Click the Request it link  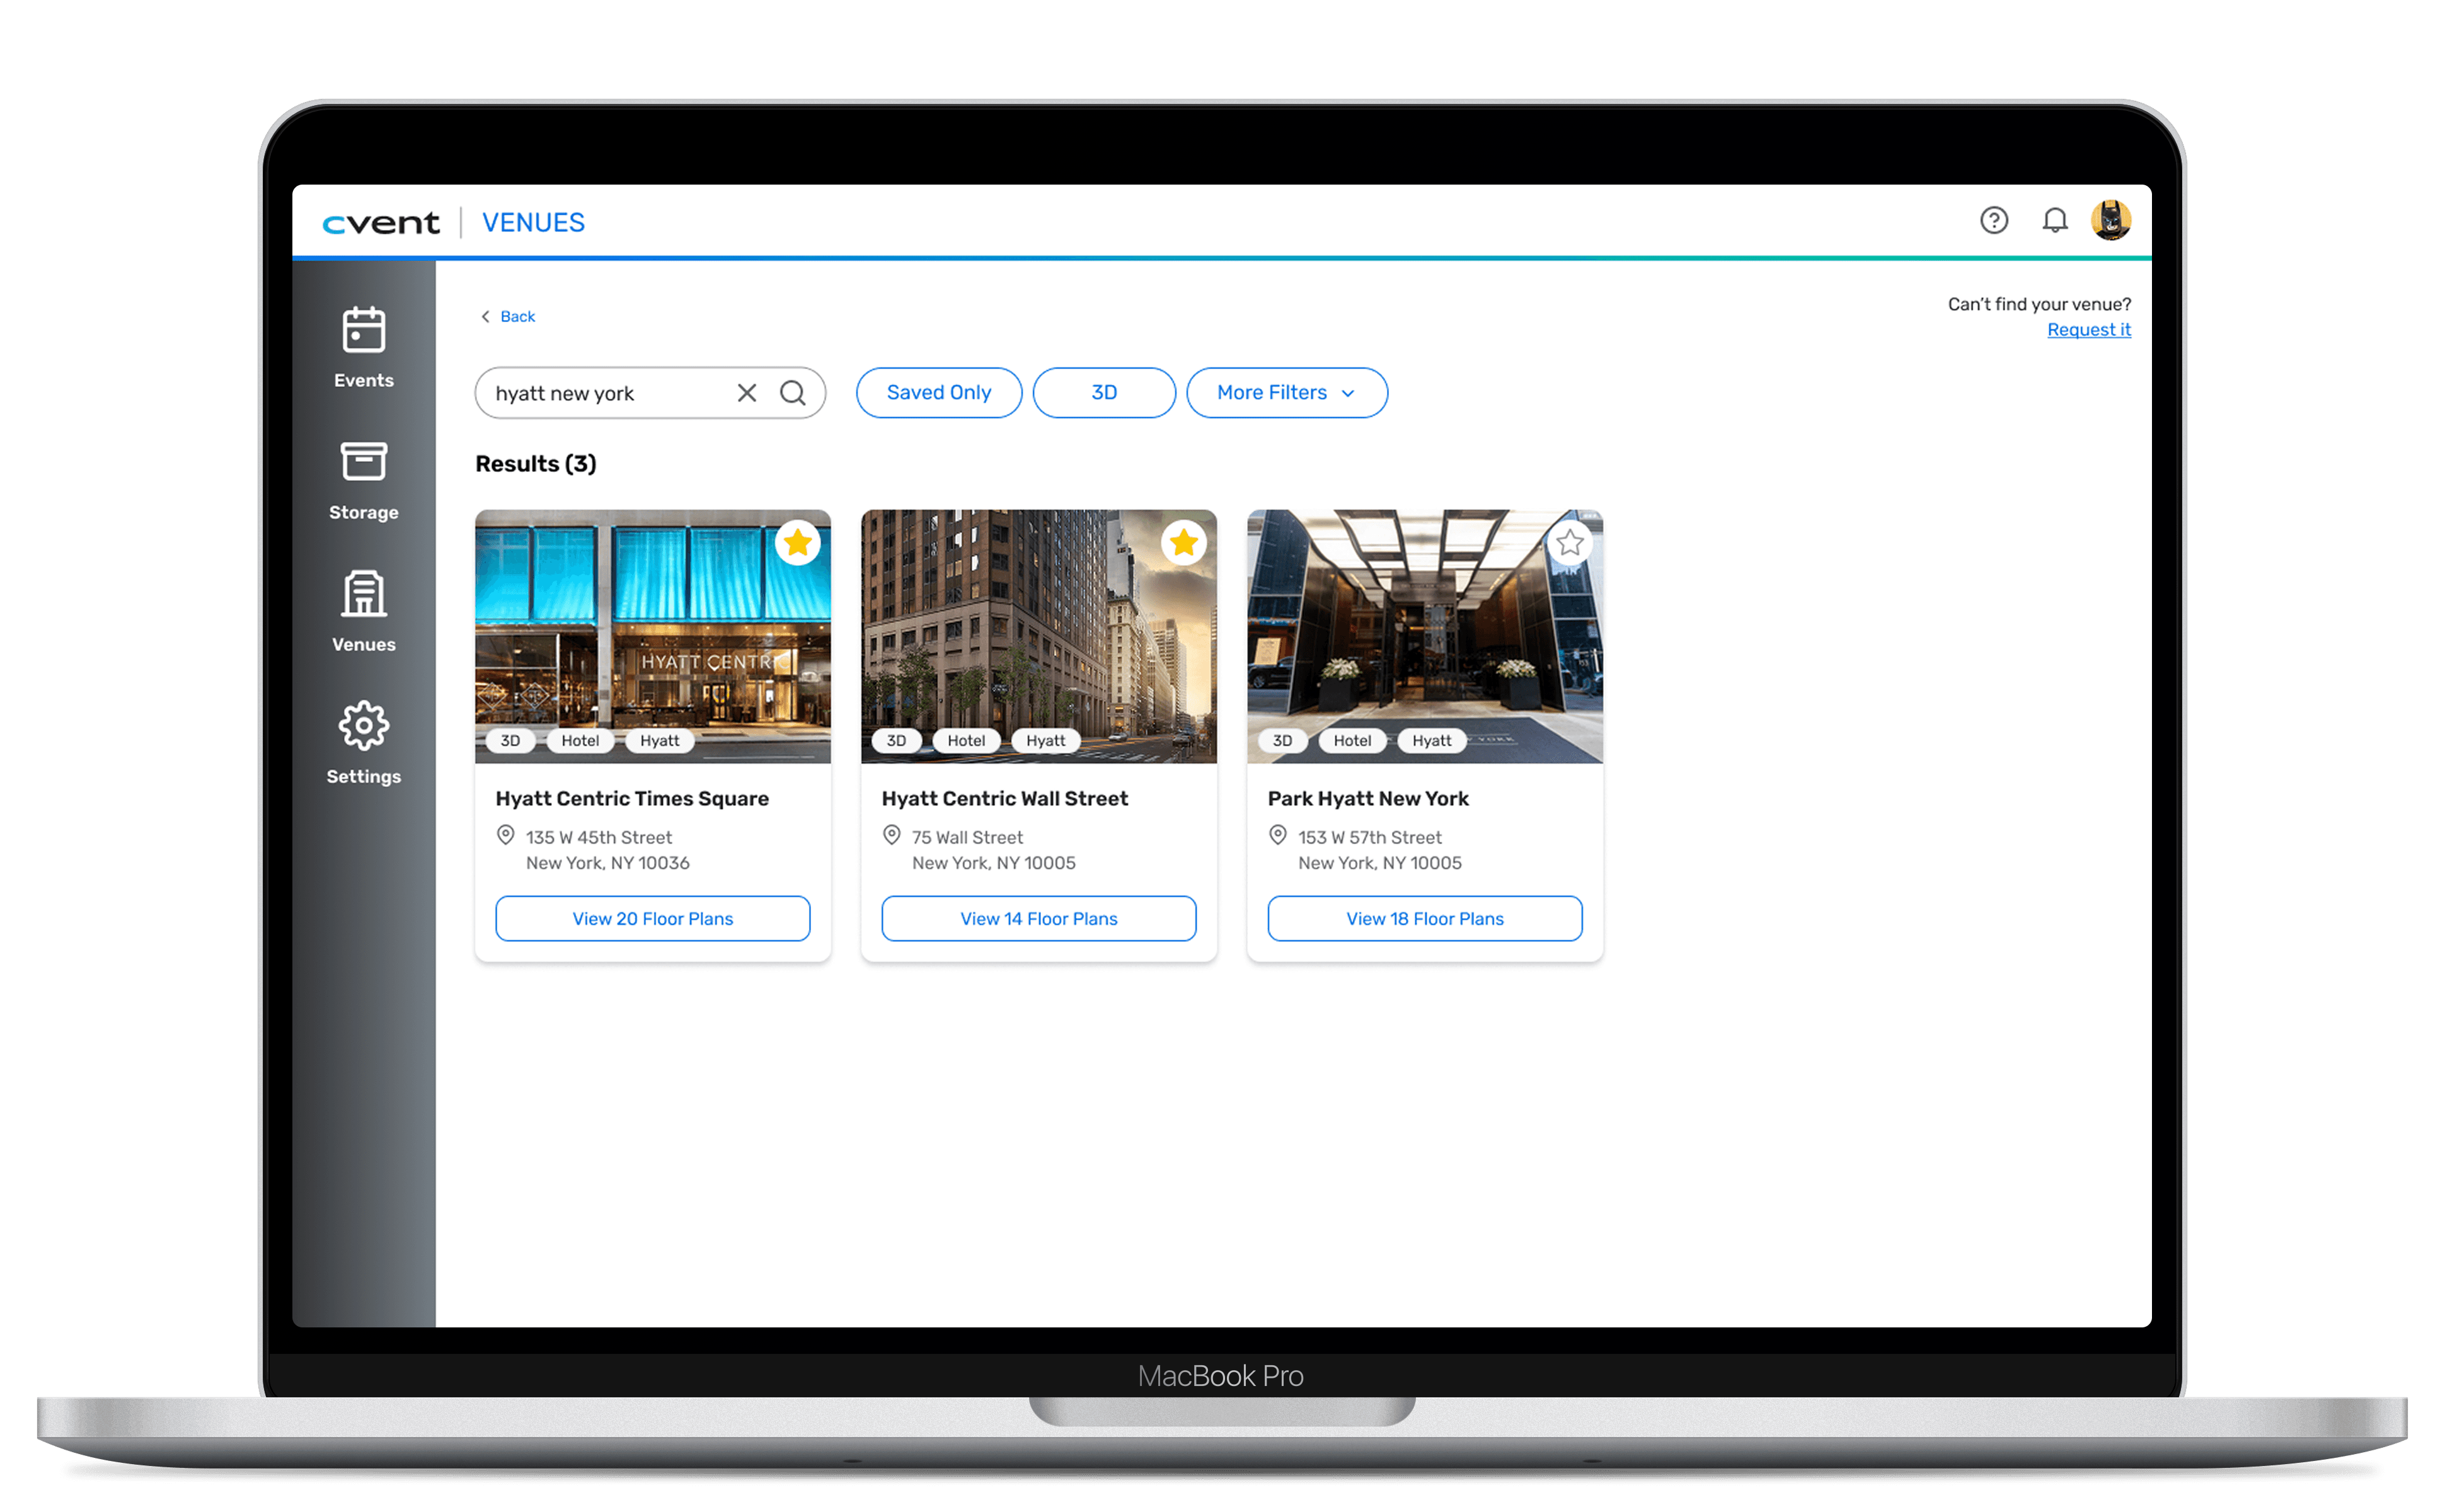pyautogui.click(x=2088, y=330)
